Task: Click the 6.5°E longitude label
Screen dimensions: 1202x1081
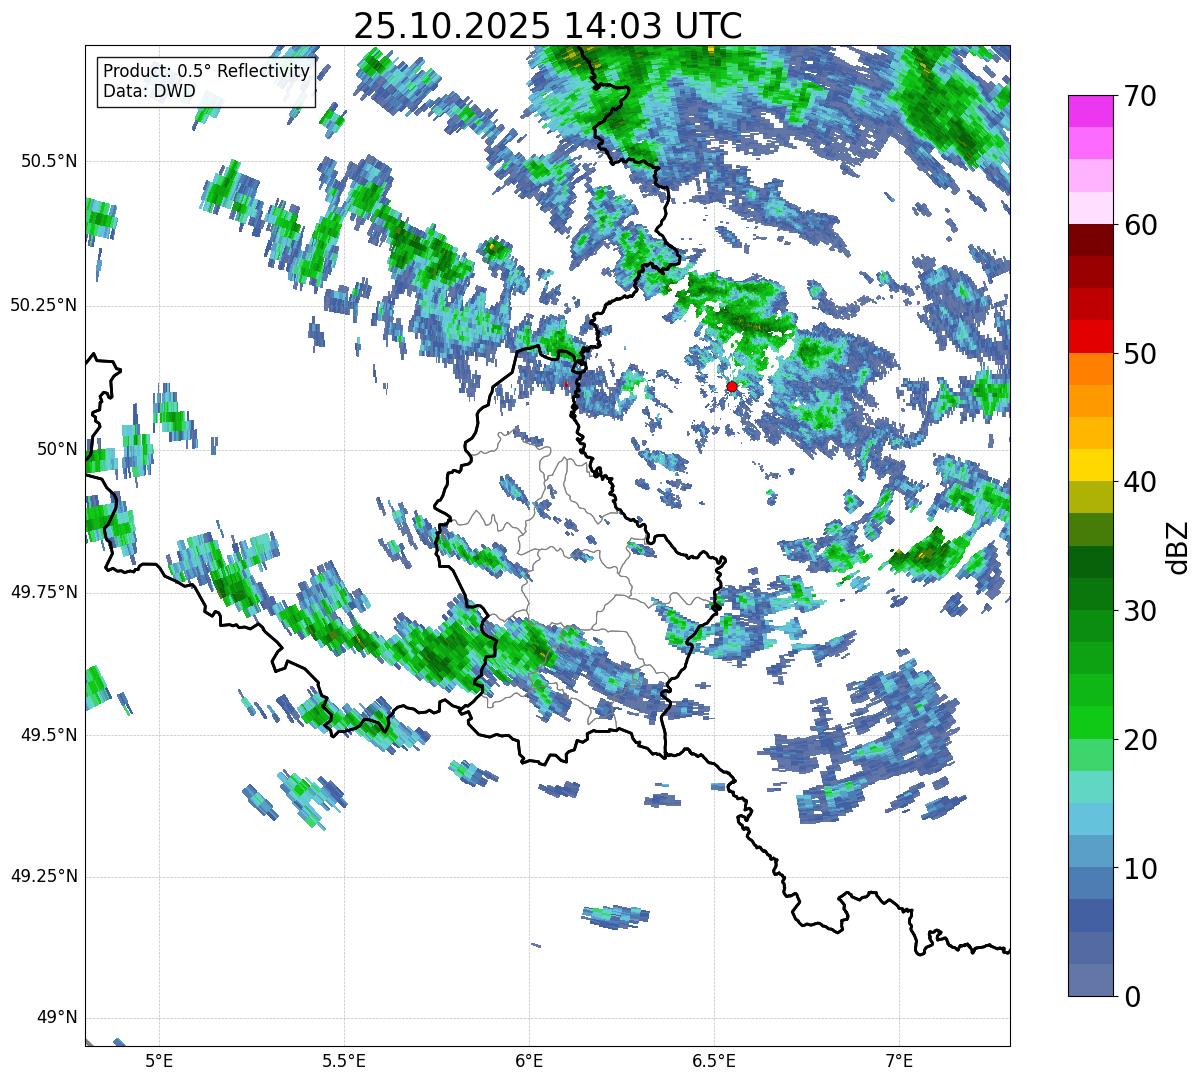Action: [x=714, y=1060]
